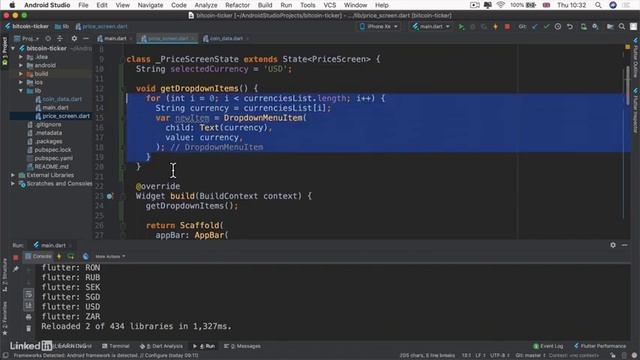This screenshot has width=640, height=360.
Task: Open the Project view type dropdown
Action: [x=27, y=38]
